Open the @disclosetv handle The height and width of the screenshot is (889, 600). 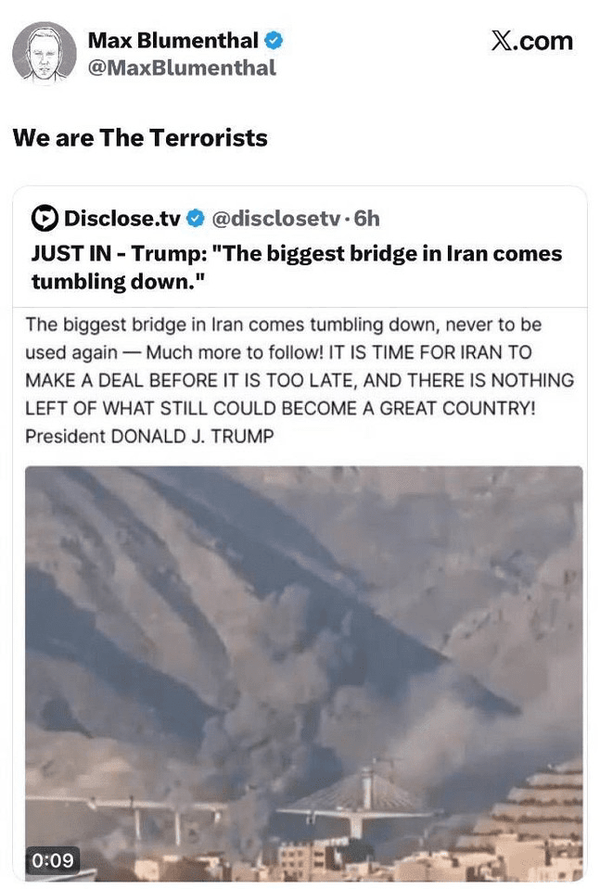click(x=276, y=218)
